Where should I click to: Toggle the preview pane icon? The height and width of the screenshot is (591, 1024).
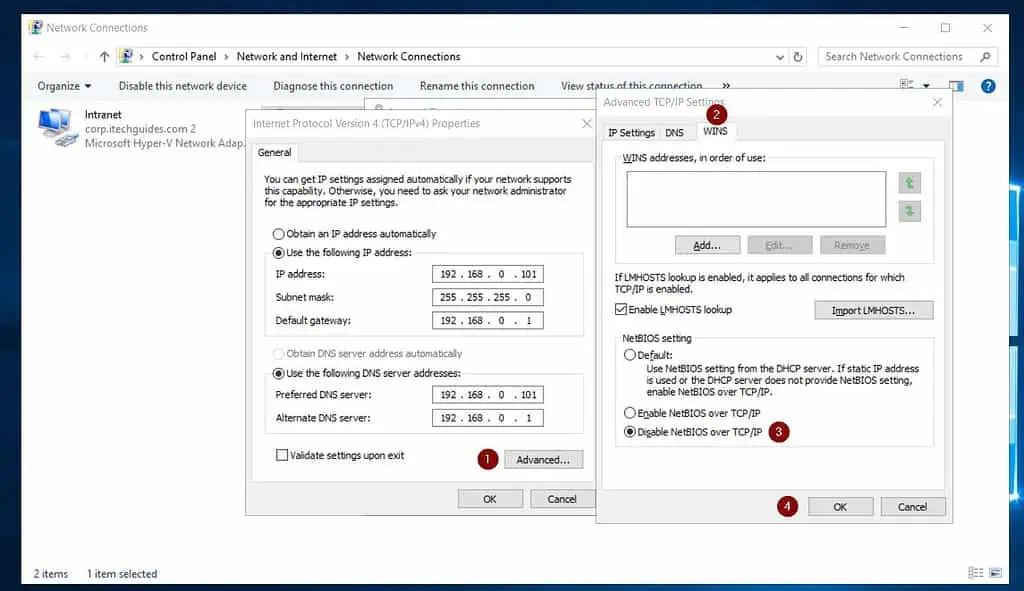(x=956, y=86)
